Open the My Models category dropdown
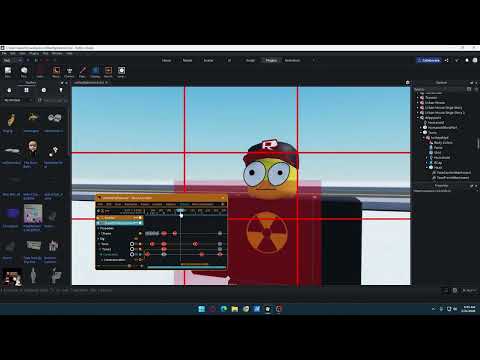480x360 pixels. pos(17,100)
